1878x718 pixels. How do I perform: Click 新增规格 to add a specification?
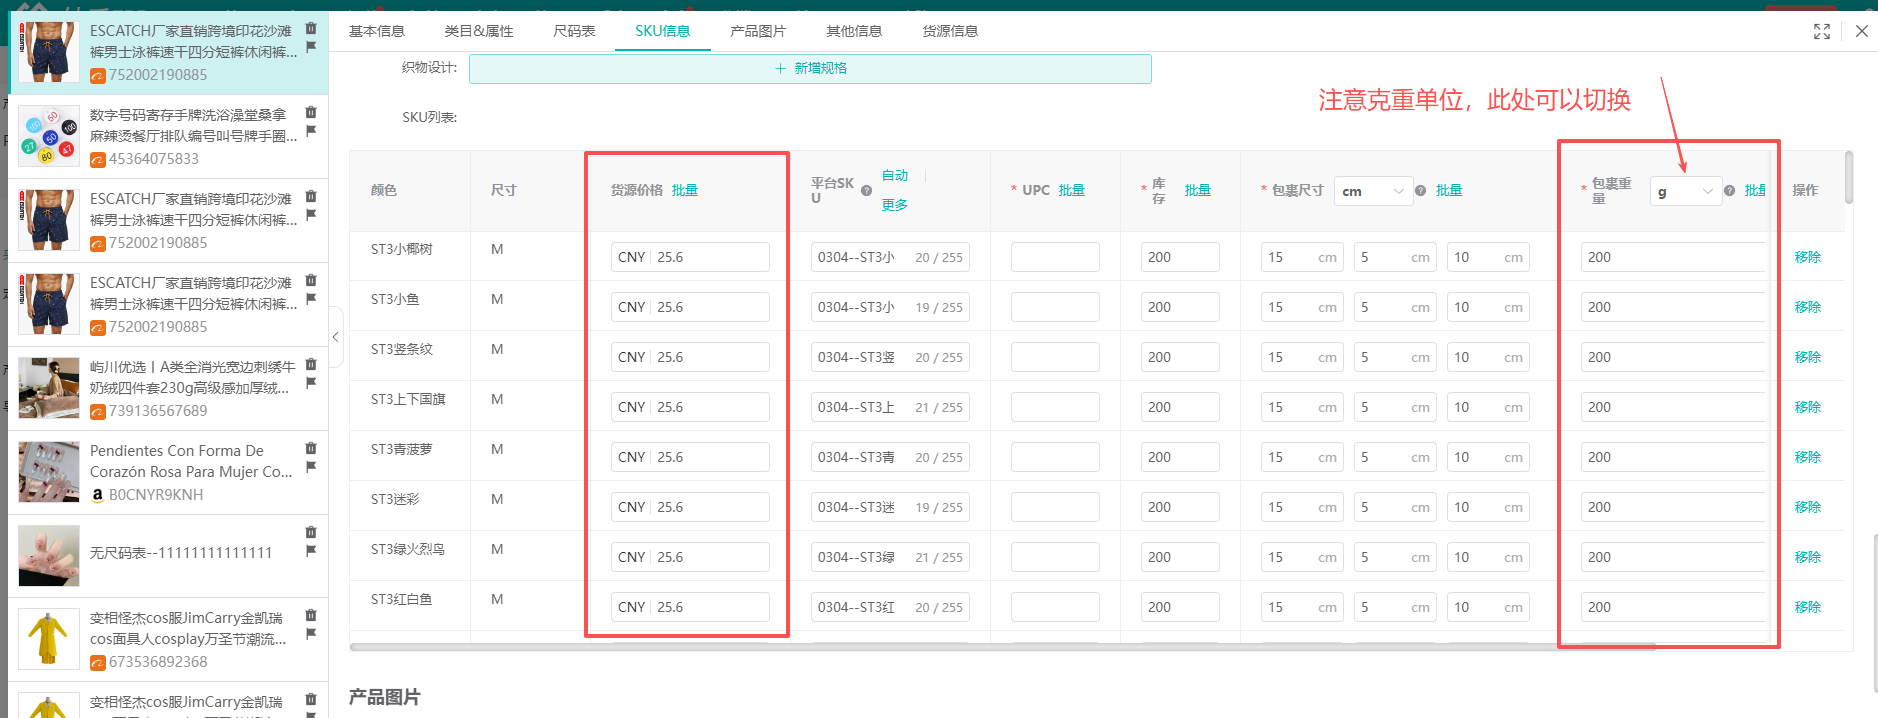(x=810, y=68)
